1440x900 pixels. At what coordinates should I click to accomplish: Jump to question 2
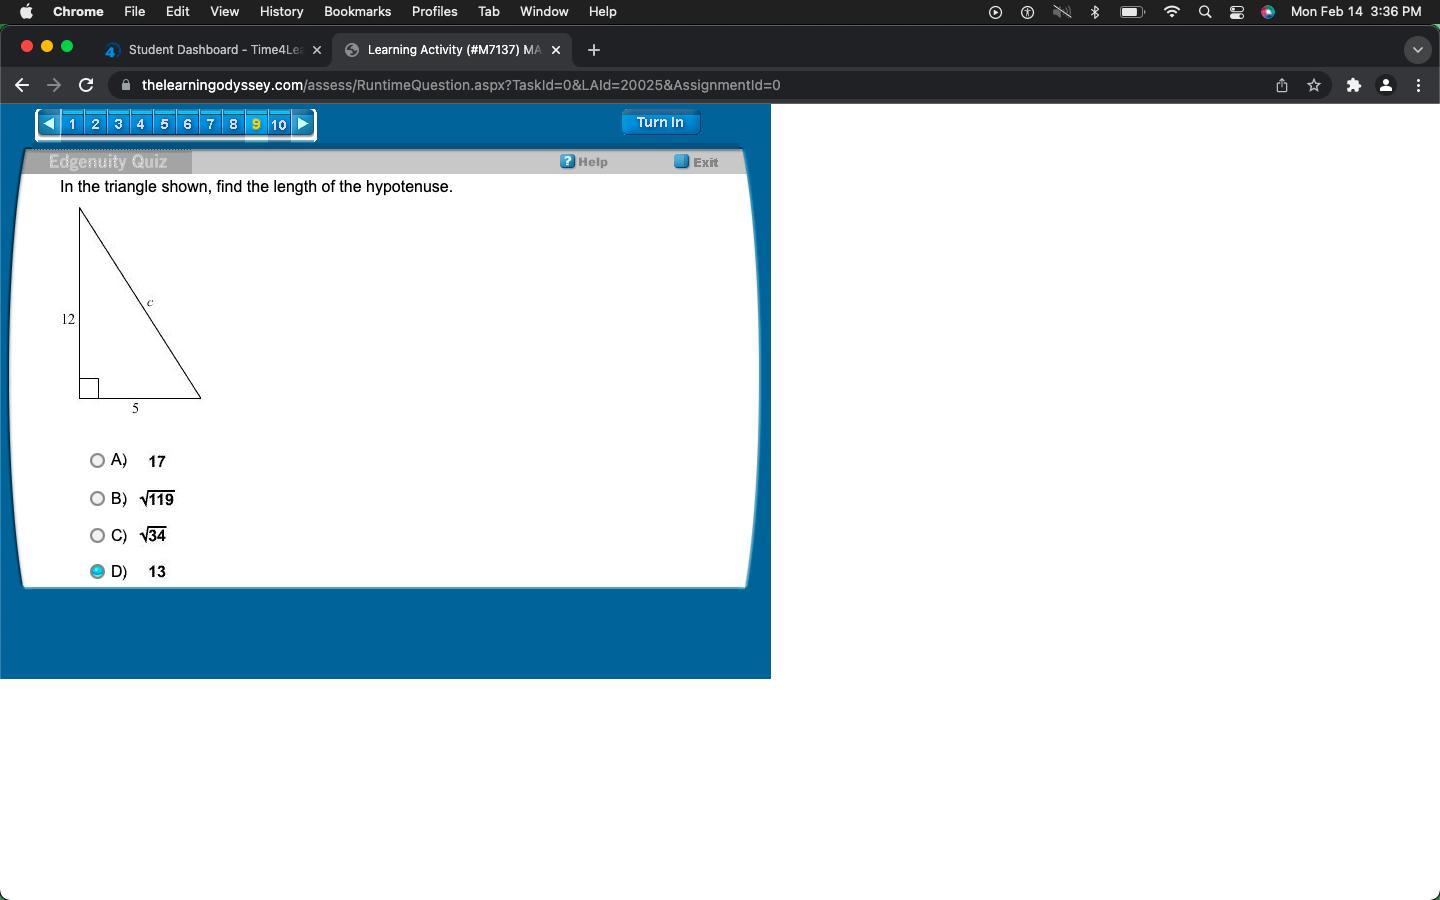click(x=95, y=124)
